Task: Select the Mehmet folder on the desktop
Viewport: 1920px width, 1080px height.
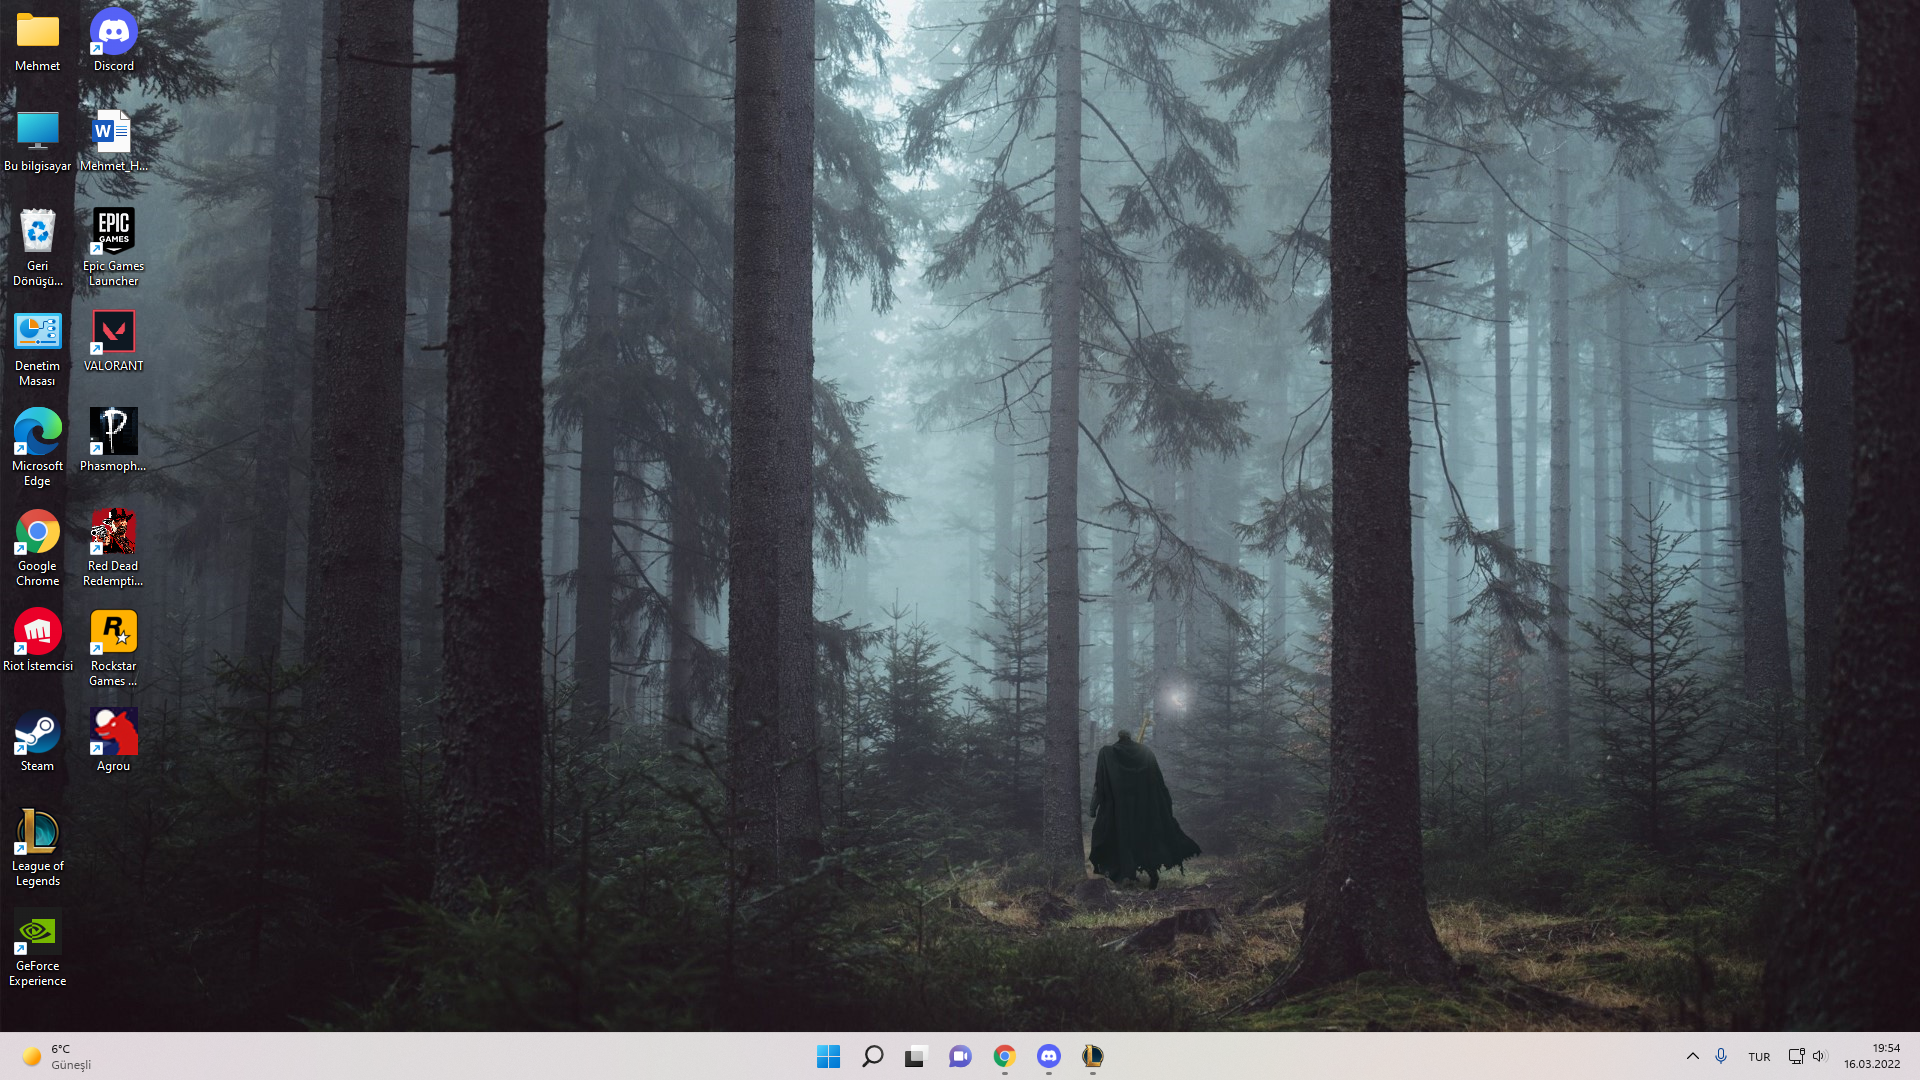Action: [38, 42]
